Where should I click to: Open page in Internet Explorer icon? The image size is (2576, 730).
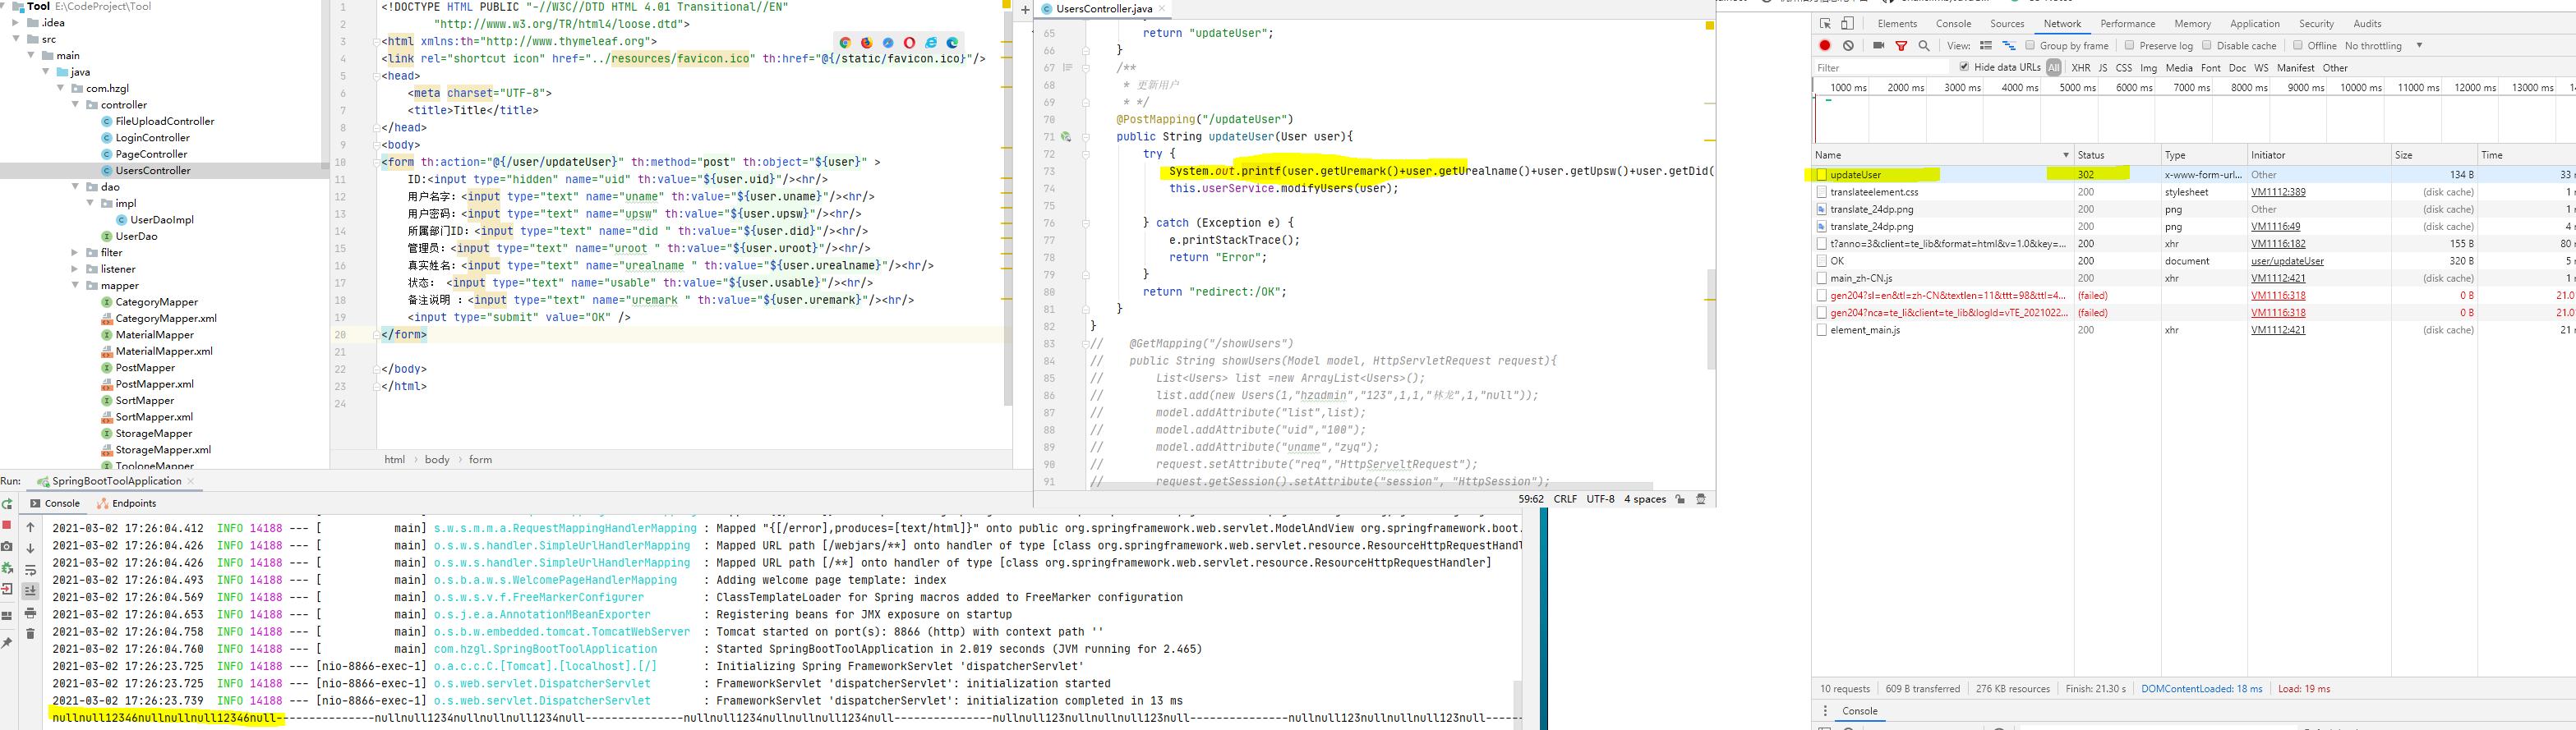[931, 43]
